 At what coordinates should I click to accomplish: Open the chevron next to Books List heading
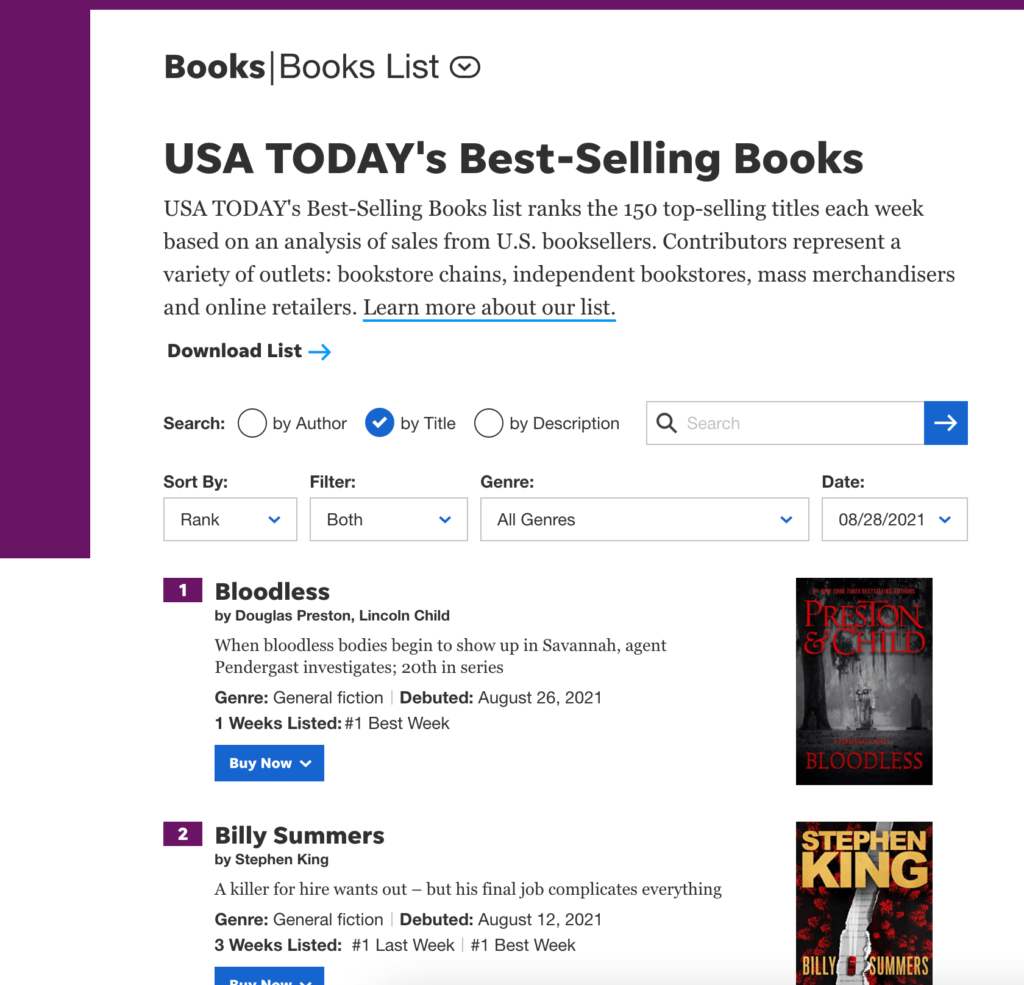point(464,67)
